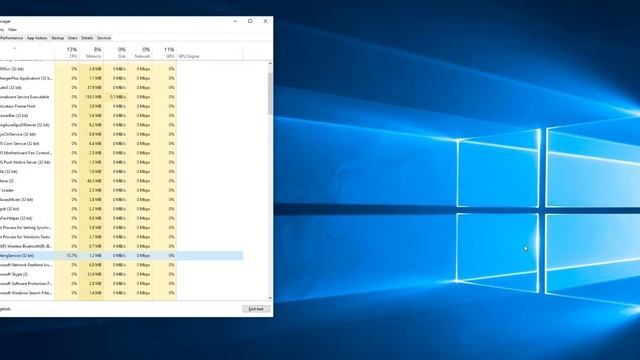Click the sort arrow above the Name column
640x360 pixels.
[x=14, y=48]
